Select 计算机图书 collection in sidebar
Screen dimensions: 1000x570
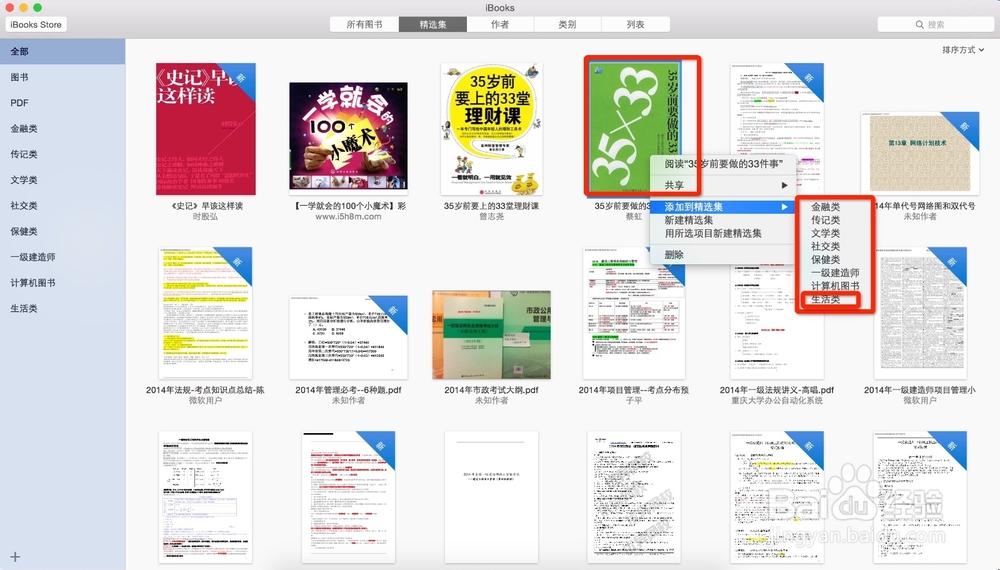62,282
